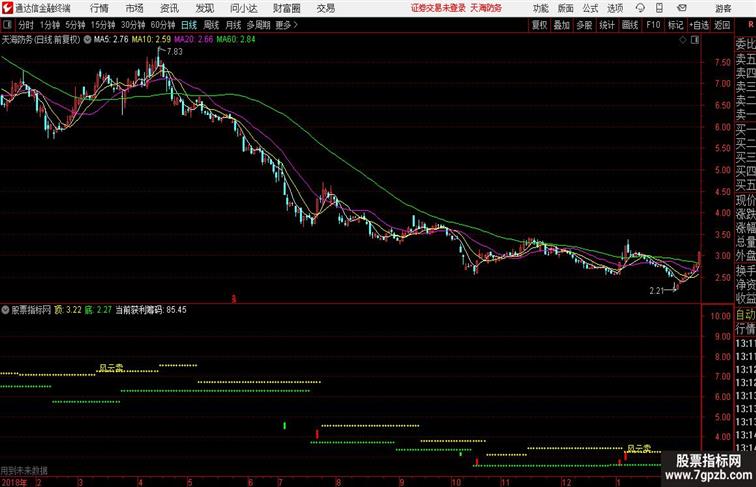This screenshot has width=756, height=487.
Task: Click the 统计 statistics button
Action: 607,25
